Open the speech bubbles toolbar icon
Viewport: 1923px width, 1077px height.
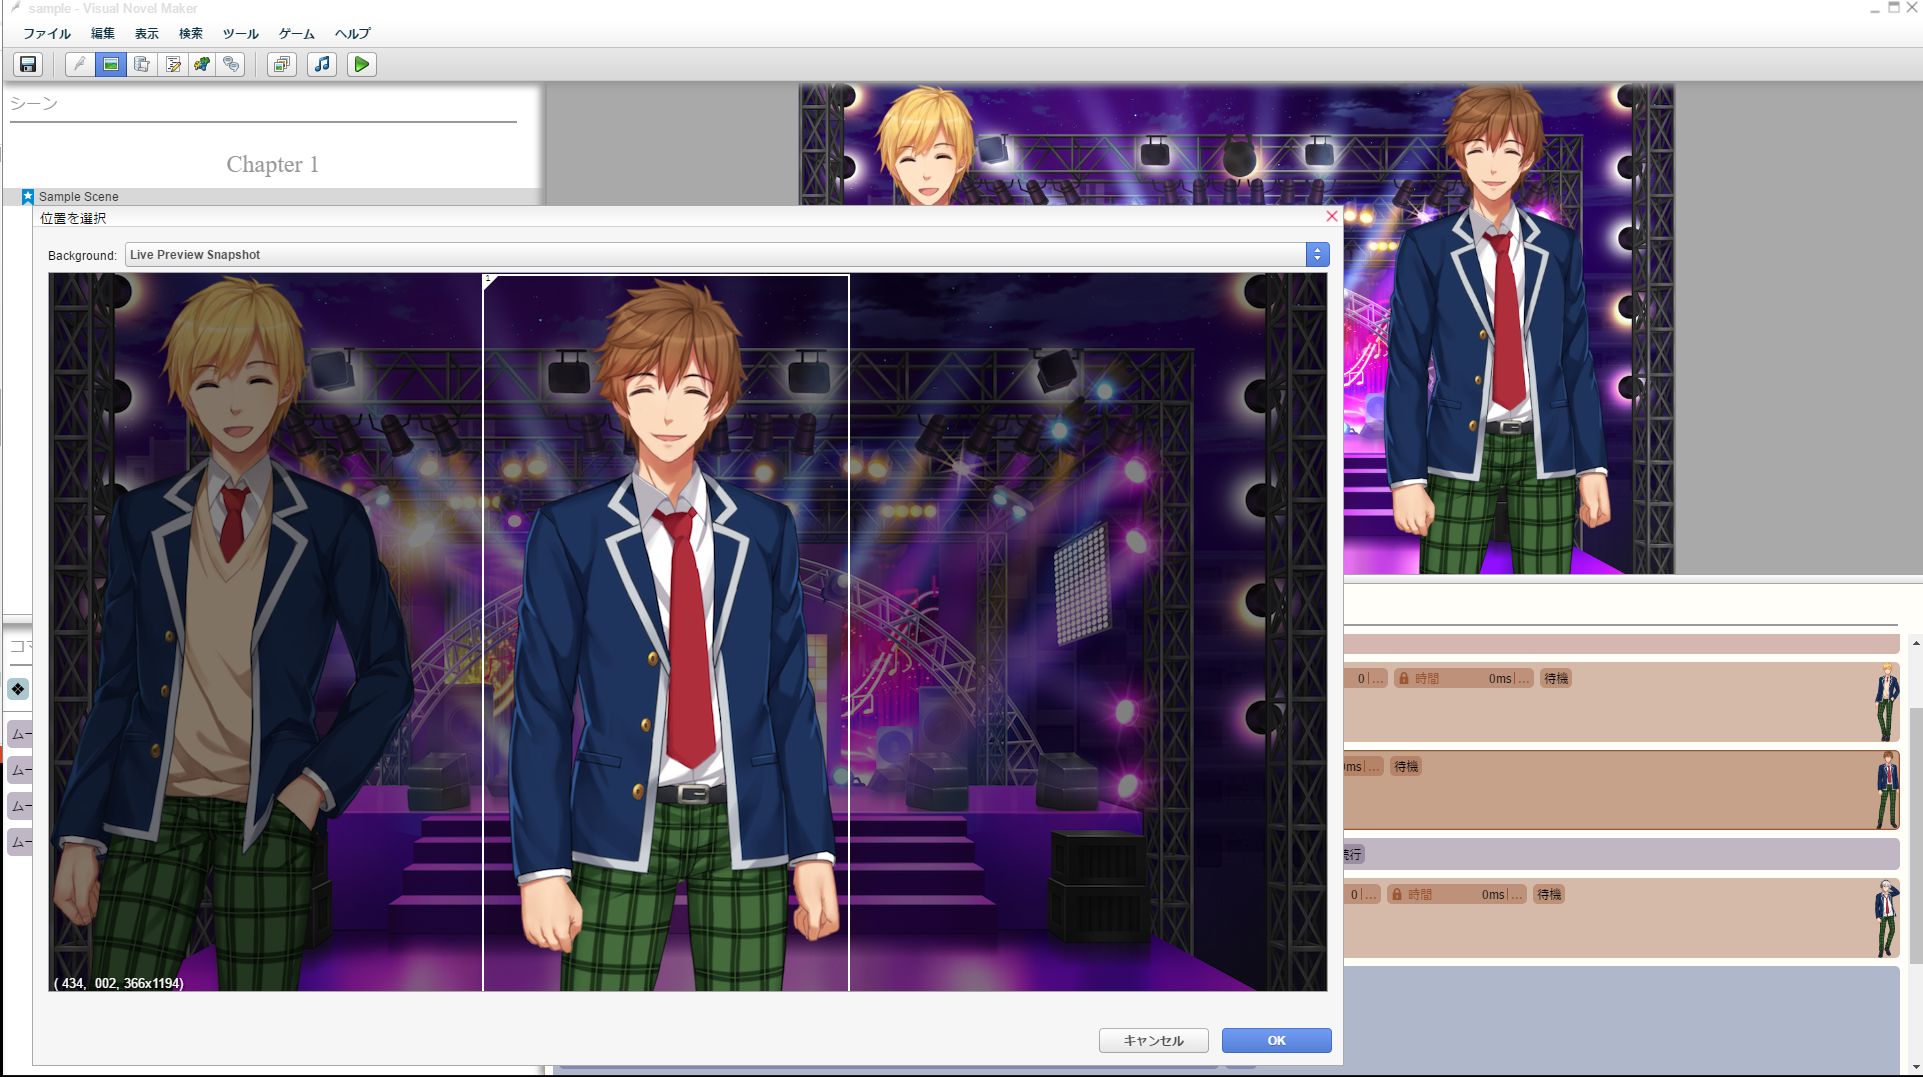click(232, 65)
